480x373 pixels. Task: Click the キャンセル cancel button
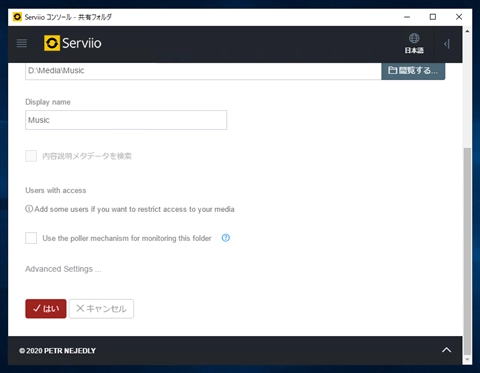pyautogui.click(x=101, y=309)
